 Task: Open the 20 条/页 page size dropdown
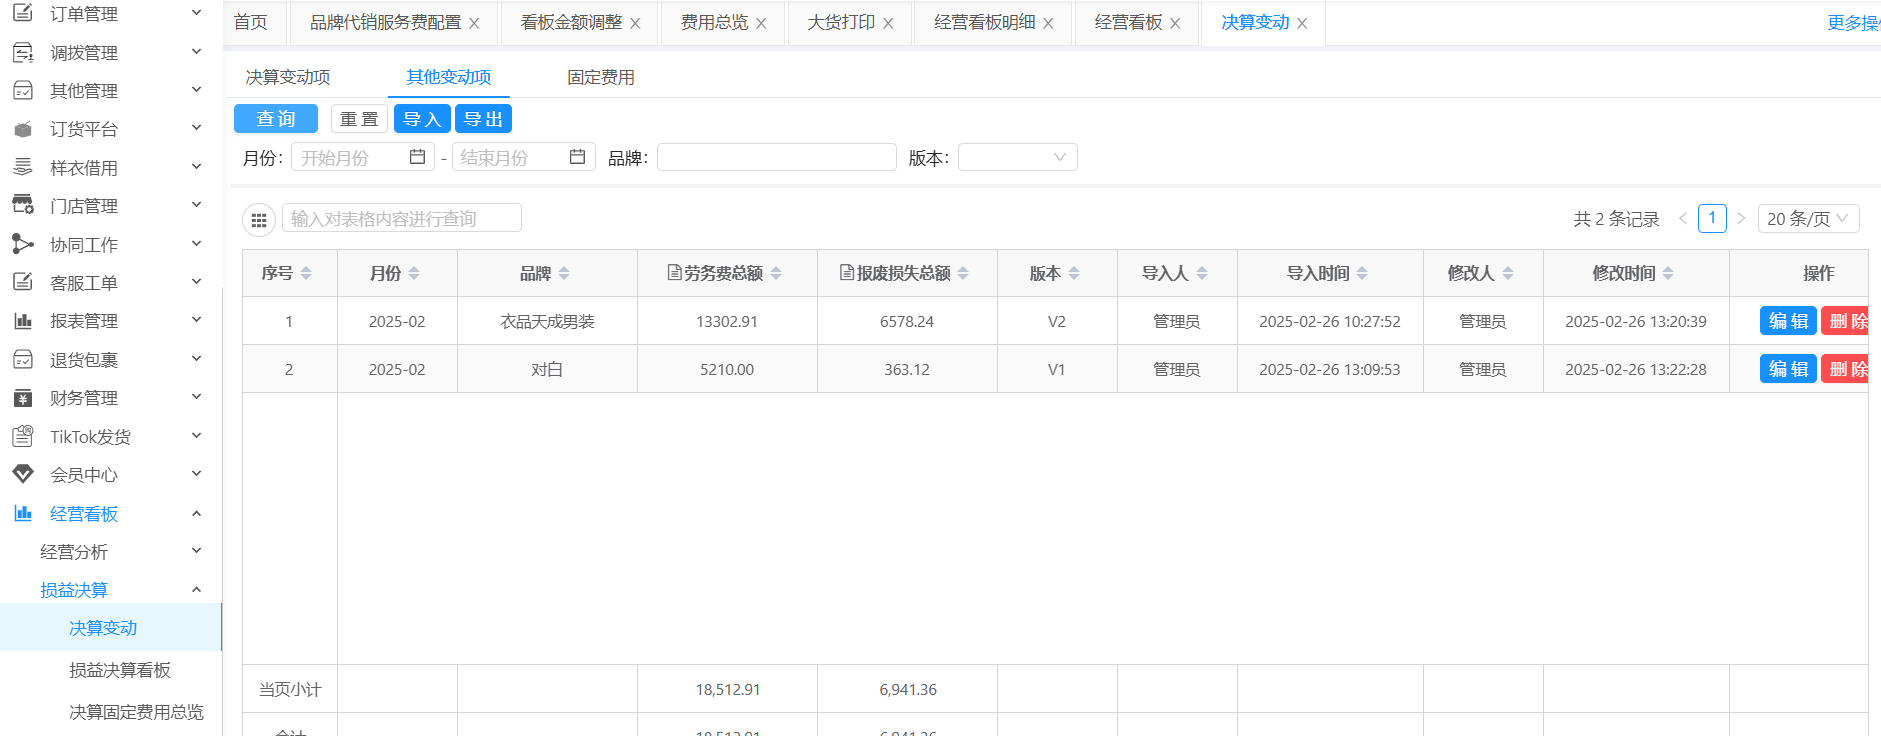pos(1808,218)
